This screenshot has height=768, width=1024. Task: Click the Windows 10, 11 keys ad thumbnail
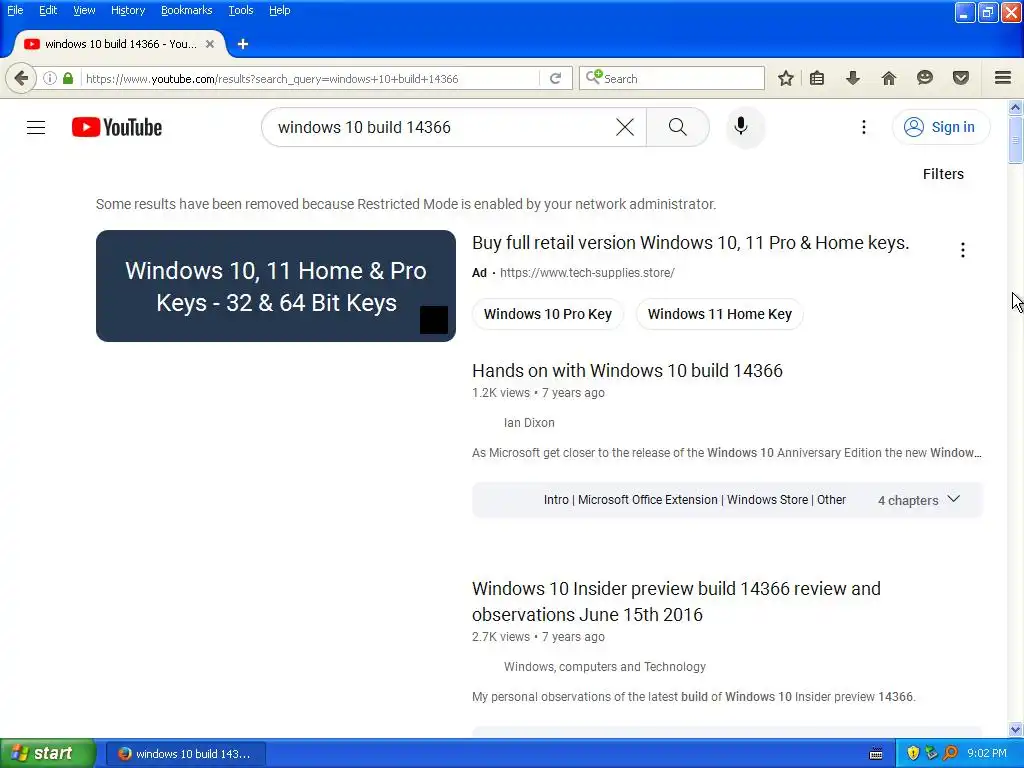pos(276,286)
